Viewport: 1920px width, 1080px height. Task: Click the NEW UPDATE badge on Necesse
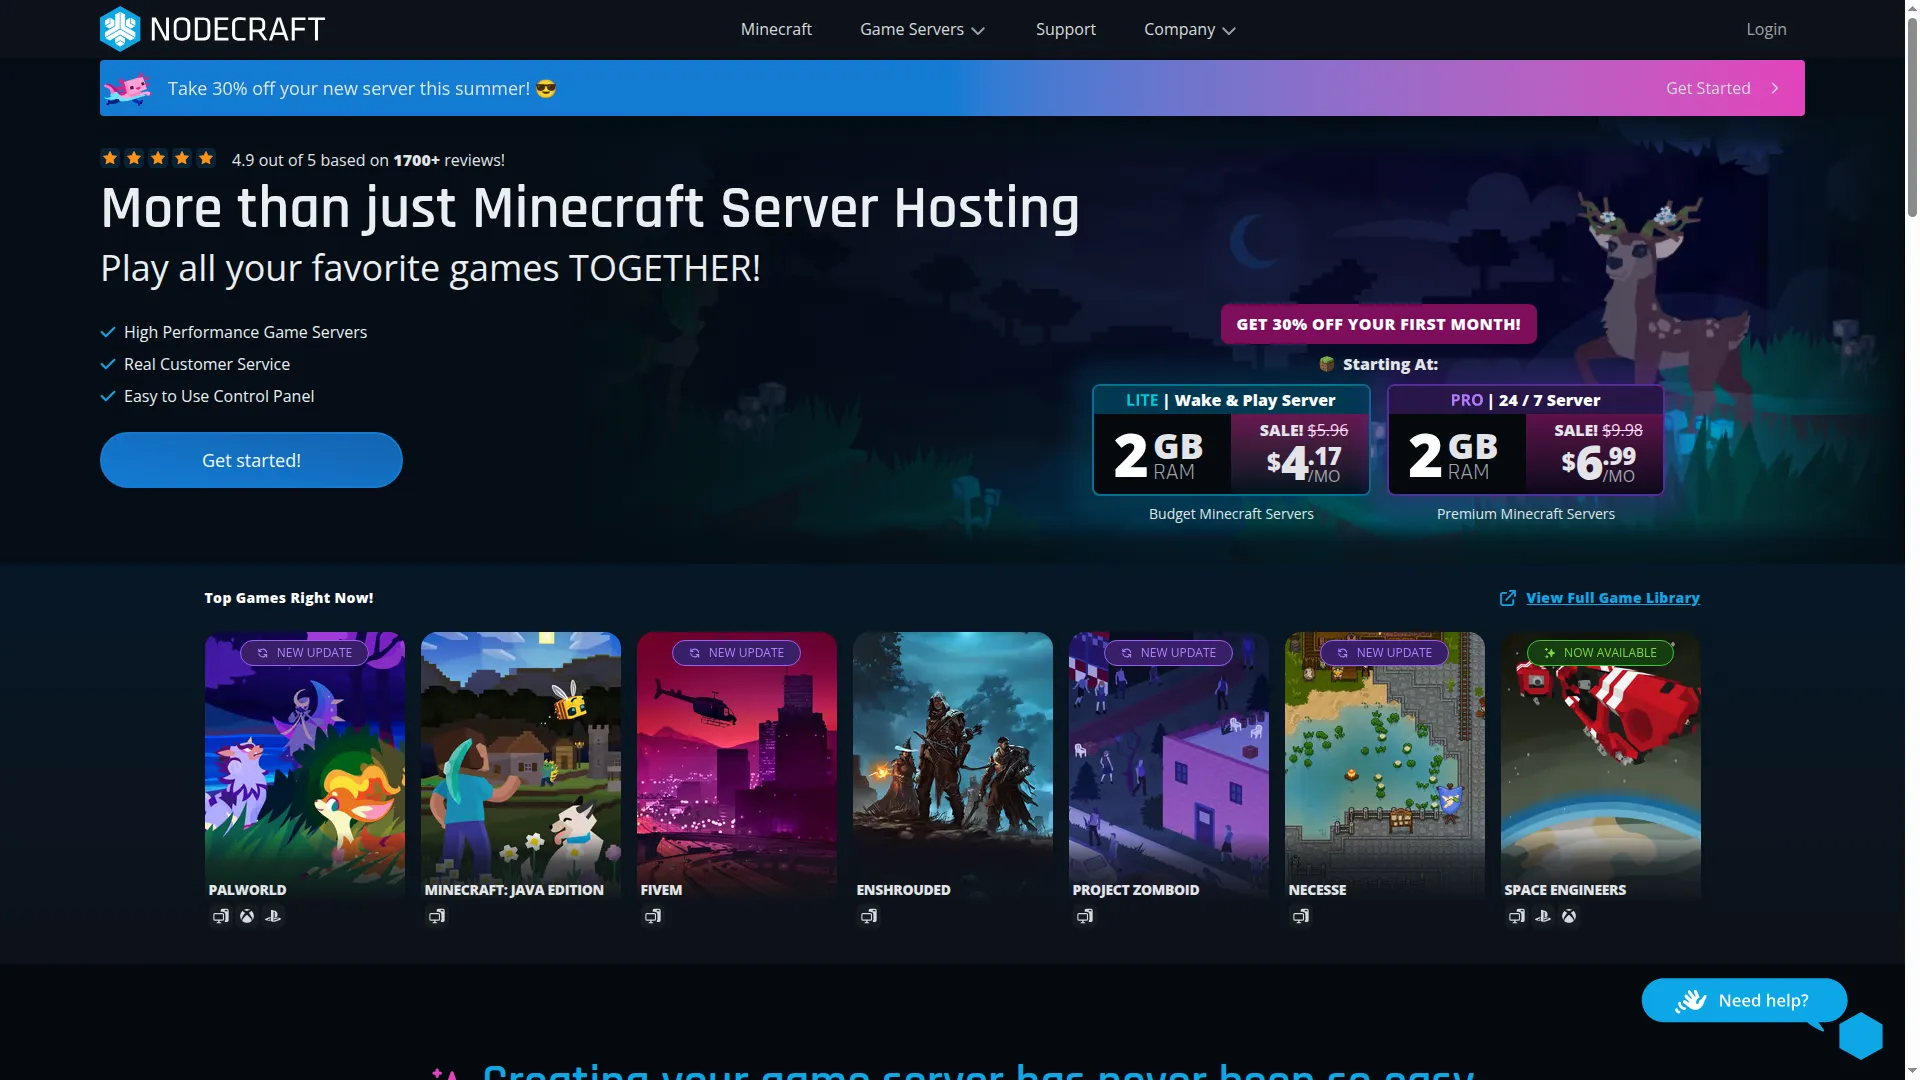[x=1385, y=653]
